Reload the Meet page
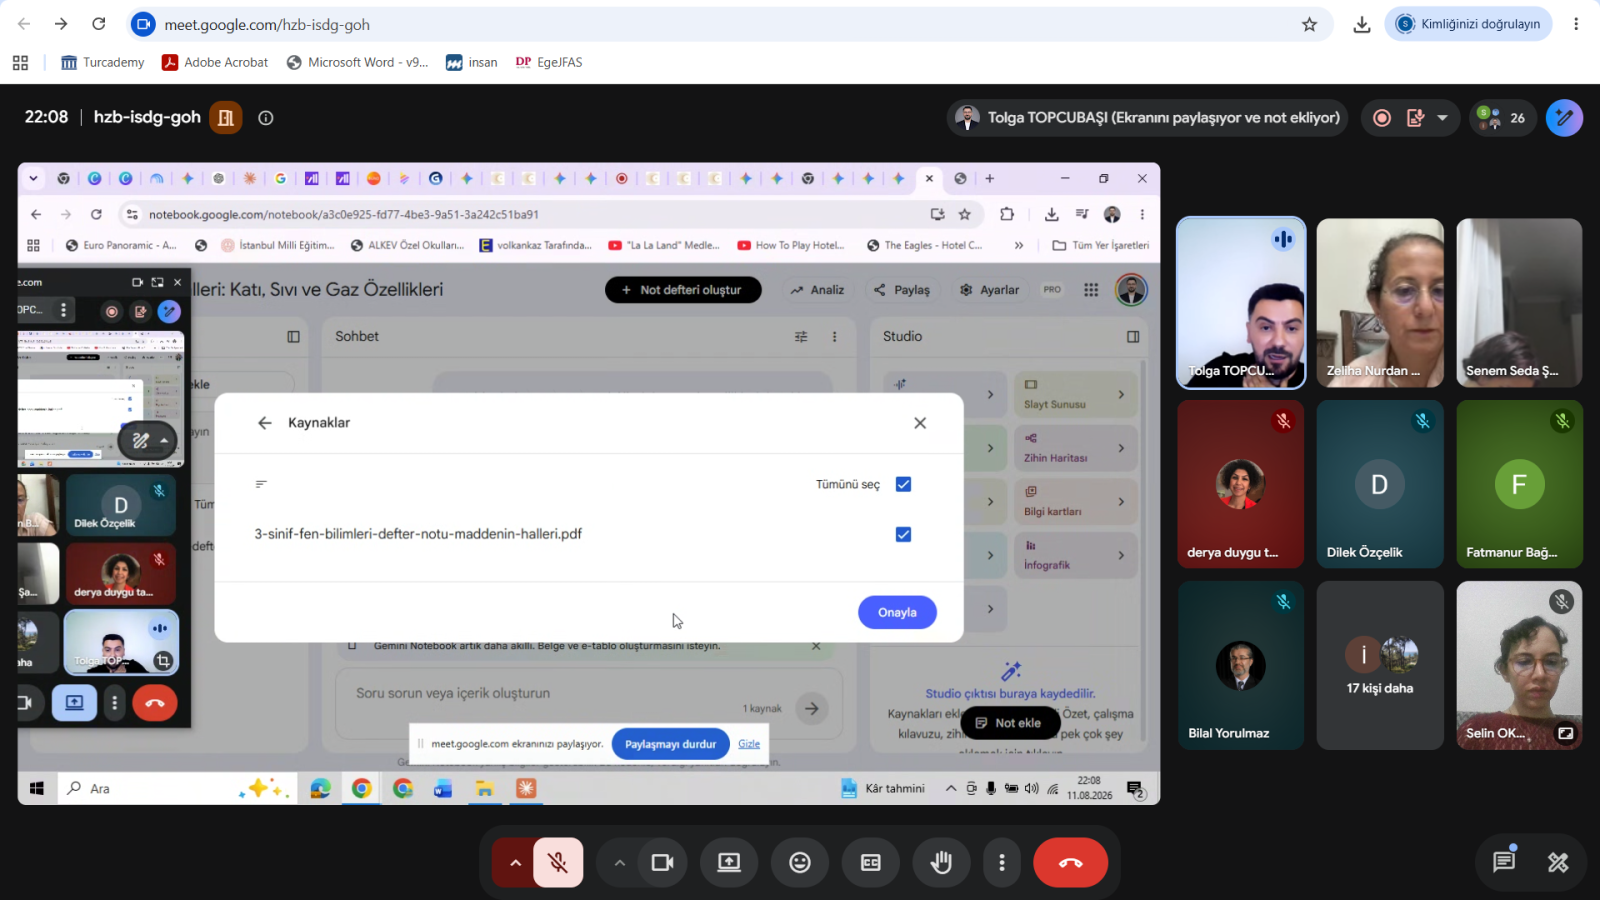This screenshot has height=900, width=1600. (x=98, y=24)
